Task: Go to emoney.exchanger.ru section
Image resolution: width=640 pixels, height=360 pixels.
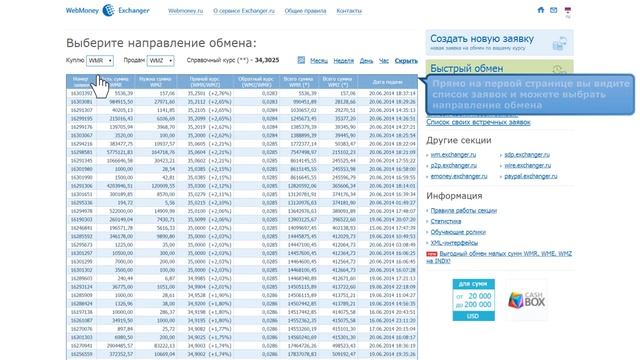Action: (x=459, y=176)
